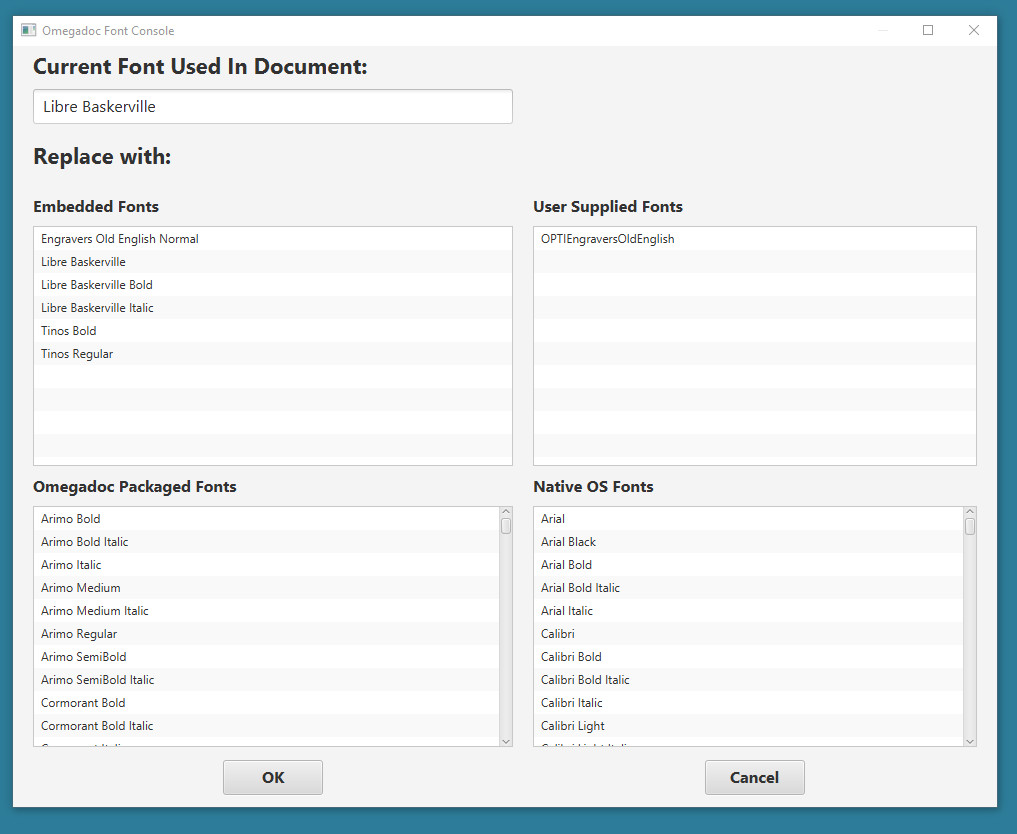1017x834 pixels.
Task: Pick Arimo SemiBold packaged font
Action: [x=267, y=657]
